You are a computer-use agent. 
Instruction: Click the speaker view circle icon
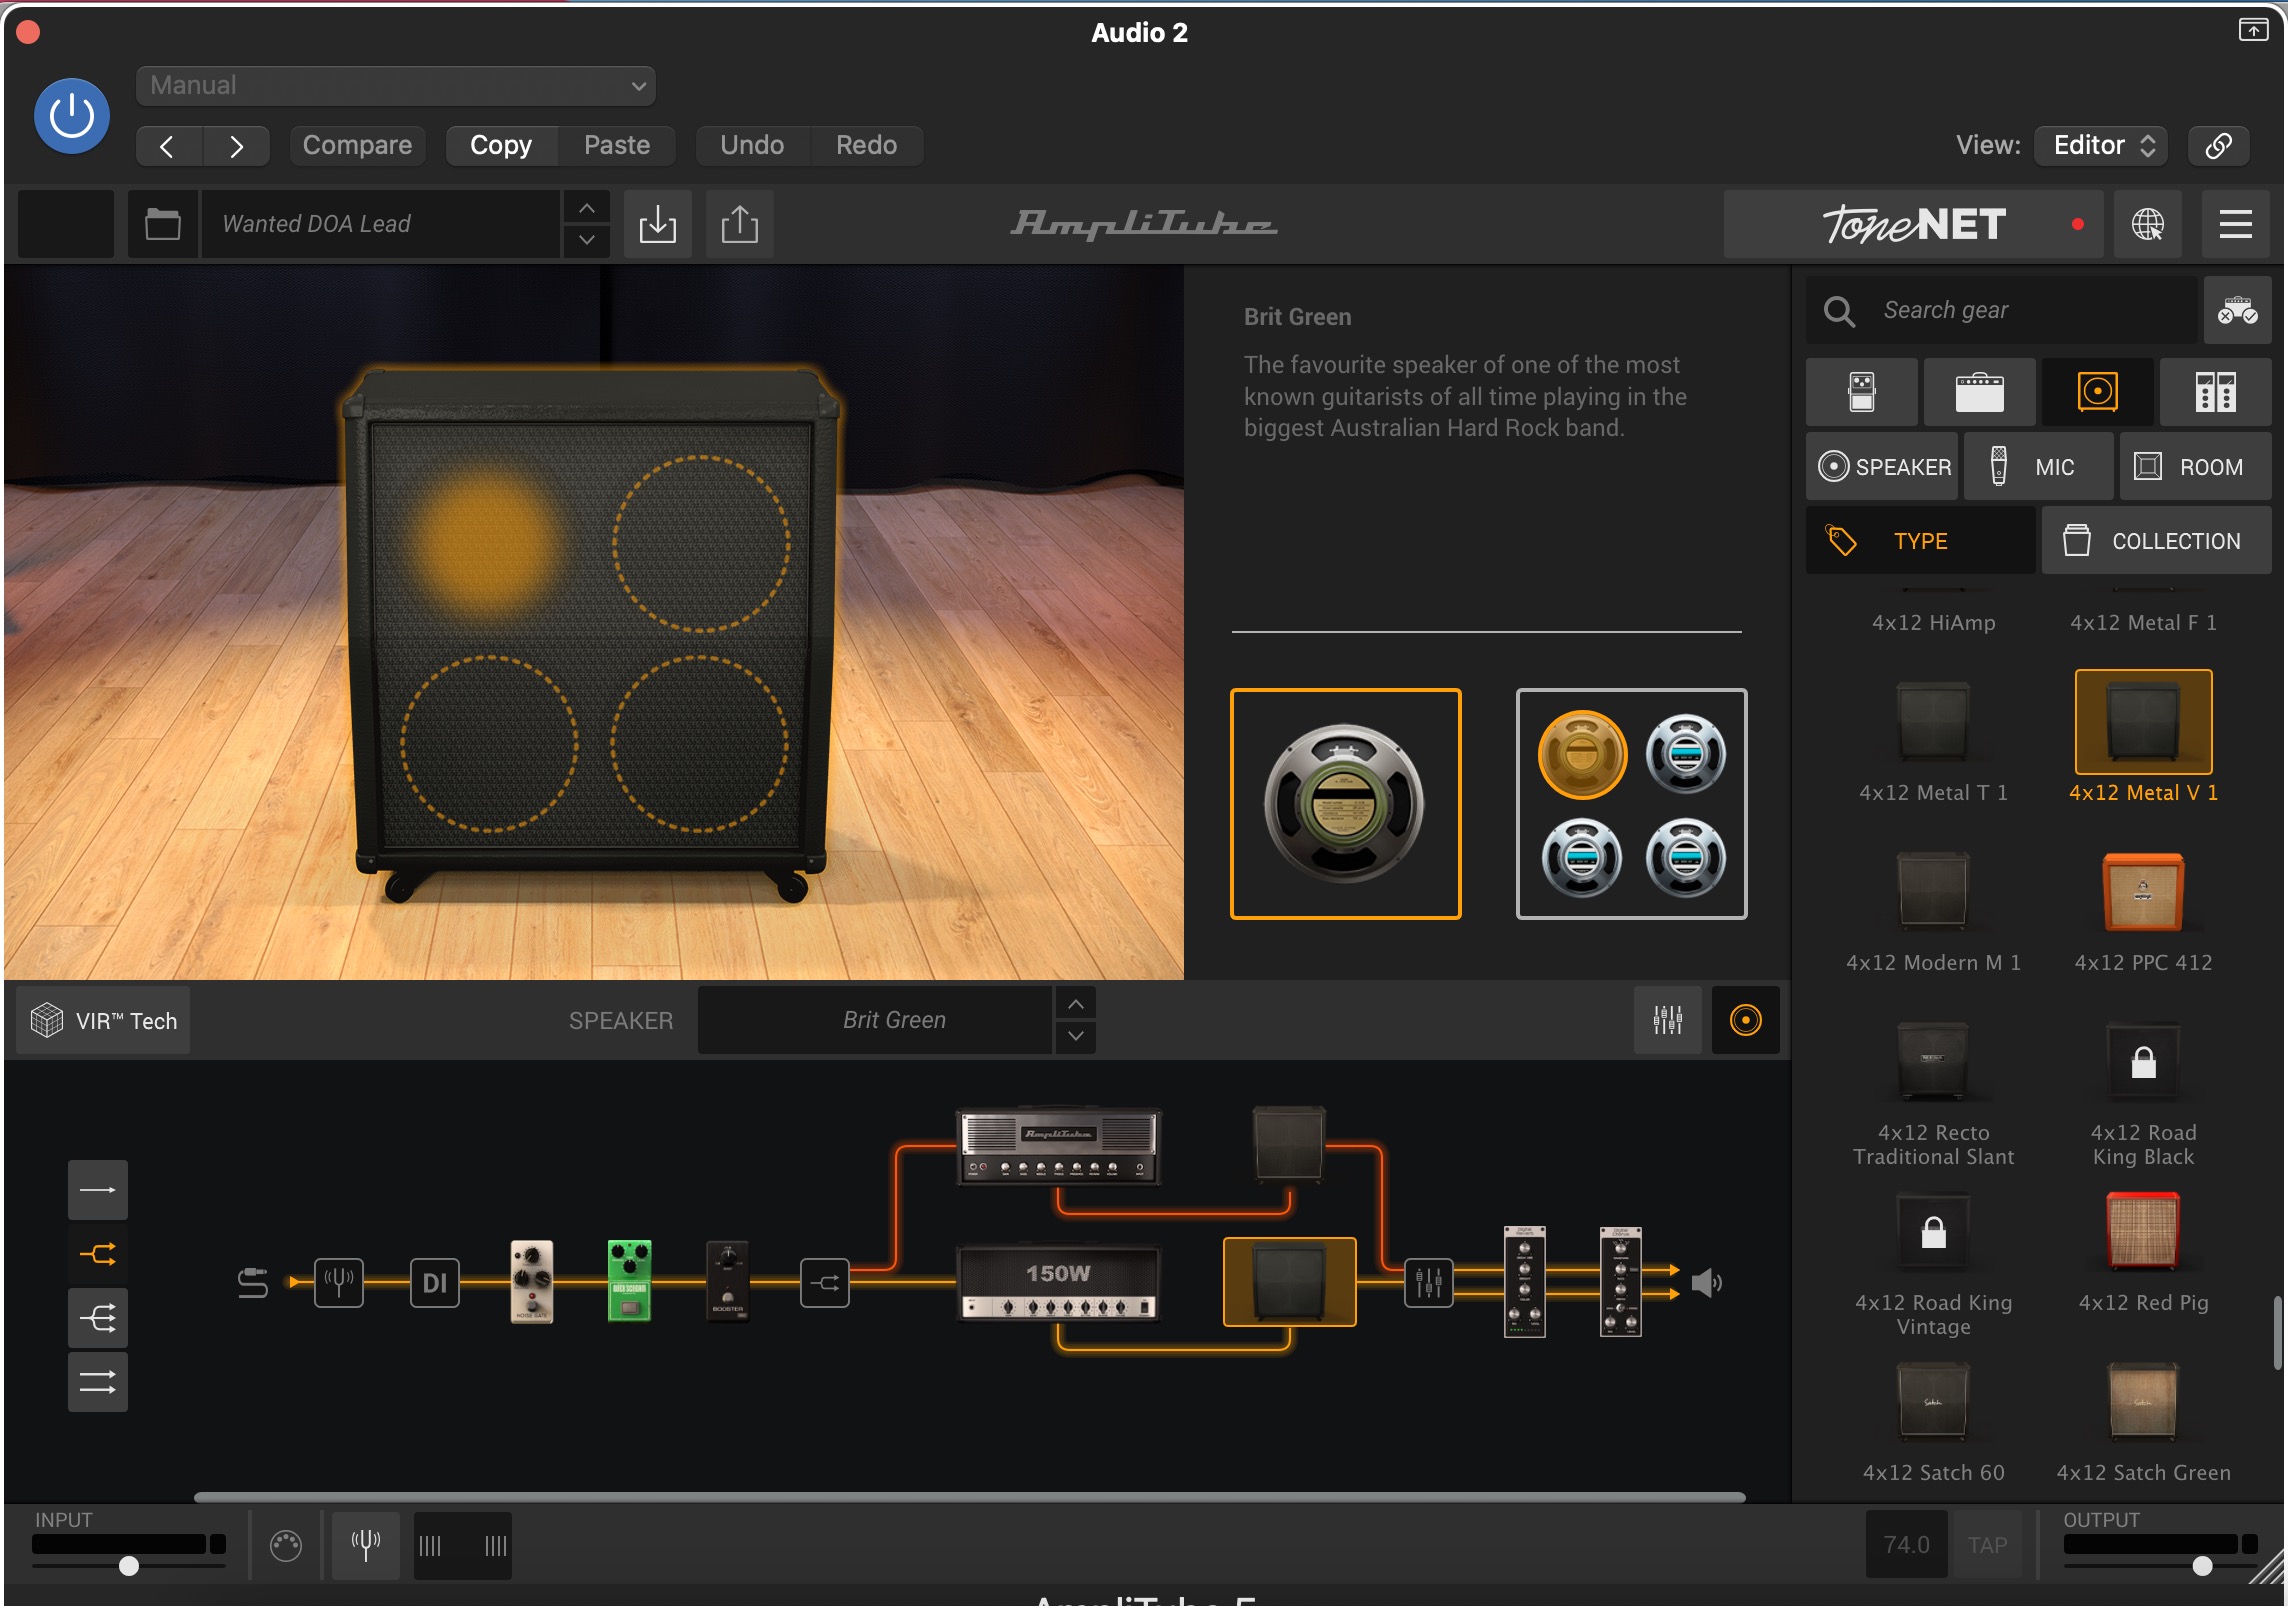[1746, 1021]
